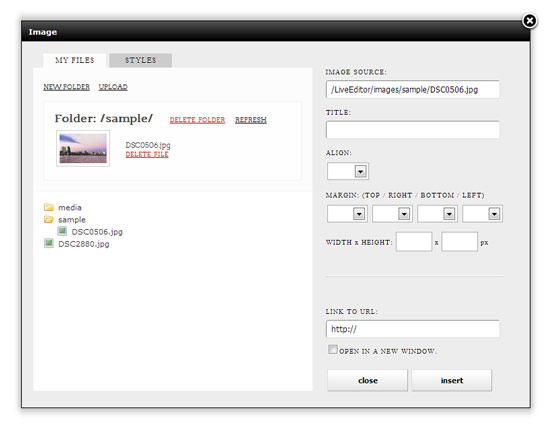Click the DSC2880.jpg image file icon
This screenshot has height=430, width=555.
pos(49,243)
